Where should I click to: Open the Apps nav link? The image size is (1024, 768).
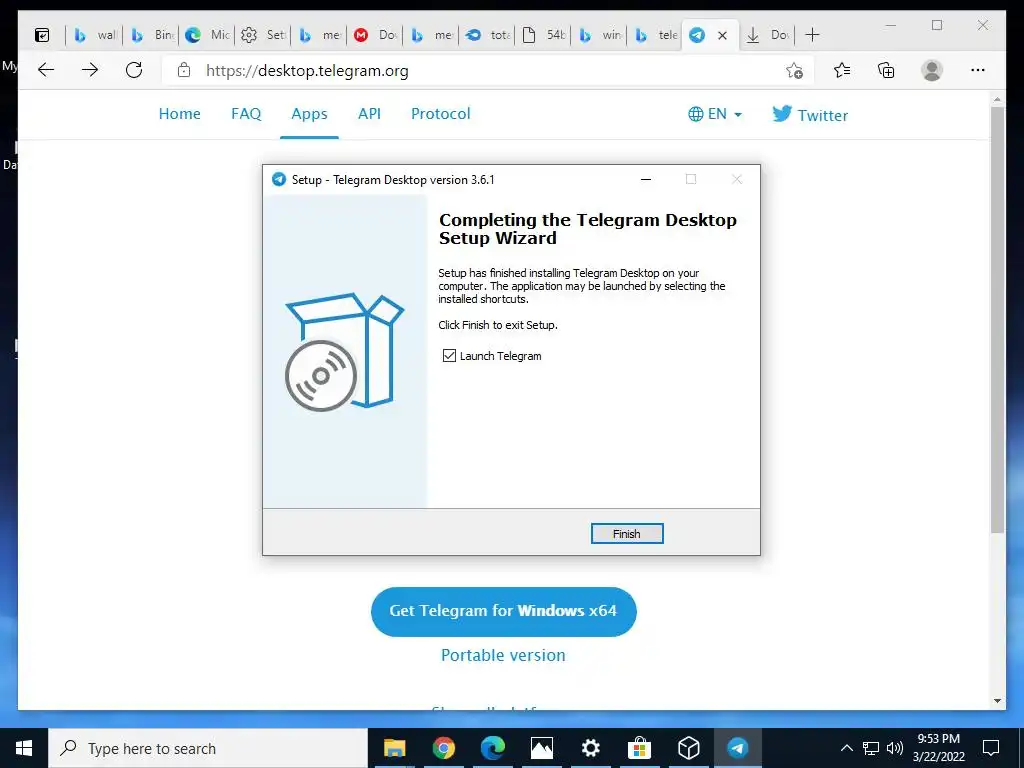310,114
